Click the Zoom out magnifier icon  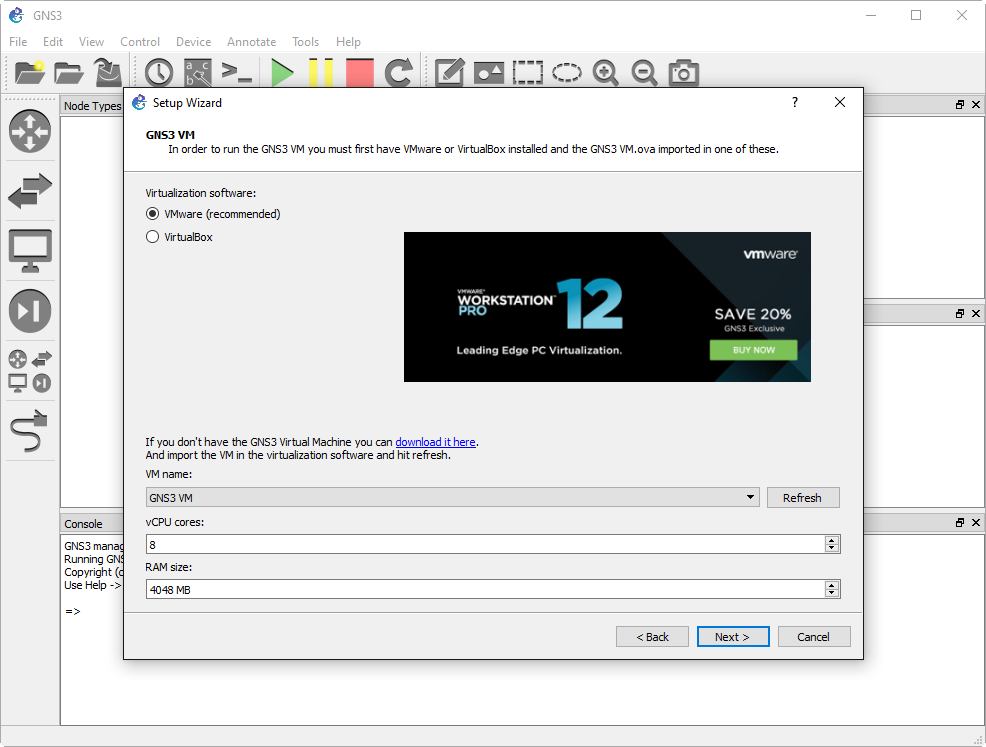point(645,73)
